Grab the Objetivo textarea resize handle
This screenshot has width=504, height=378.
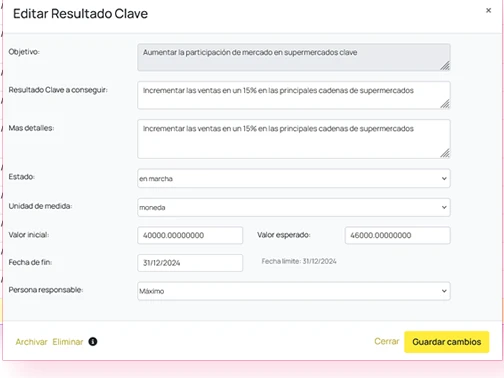click(445, 66)
